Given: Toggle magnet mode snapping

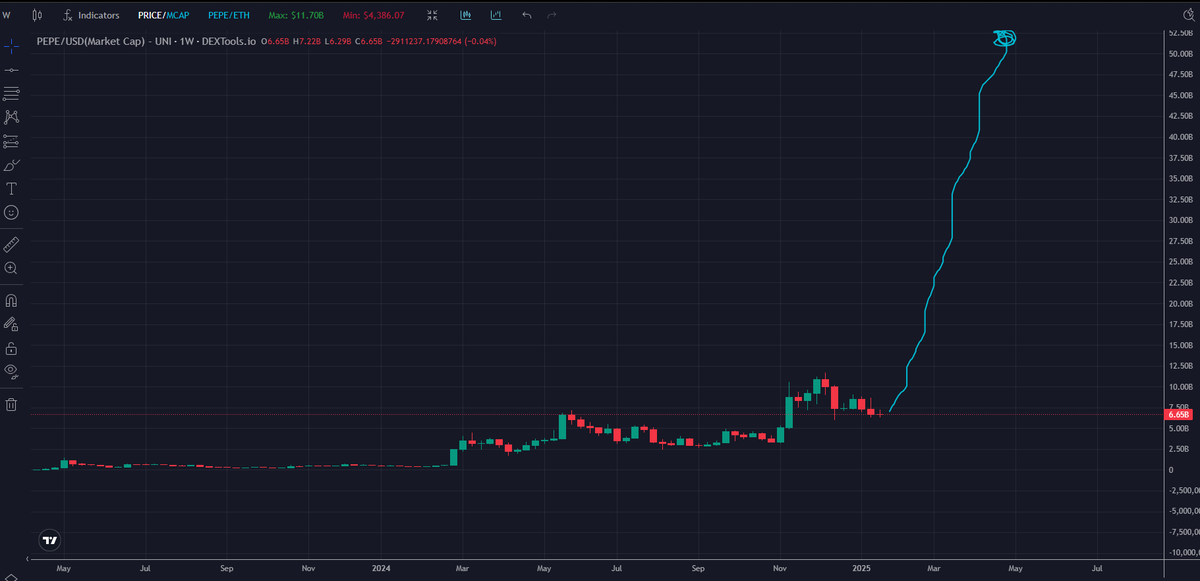Looking at the screenshot, I should [x=11, y=300].
